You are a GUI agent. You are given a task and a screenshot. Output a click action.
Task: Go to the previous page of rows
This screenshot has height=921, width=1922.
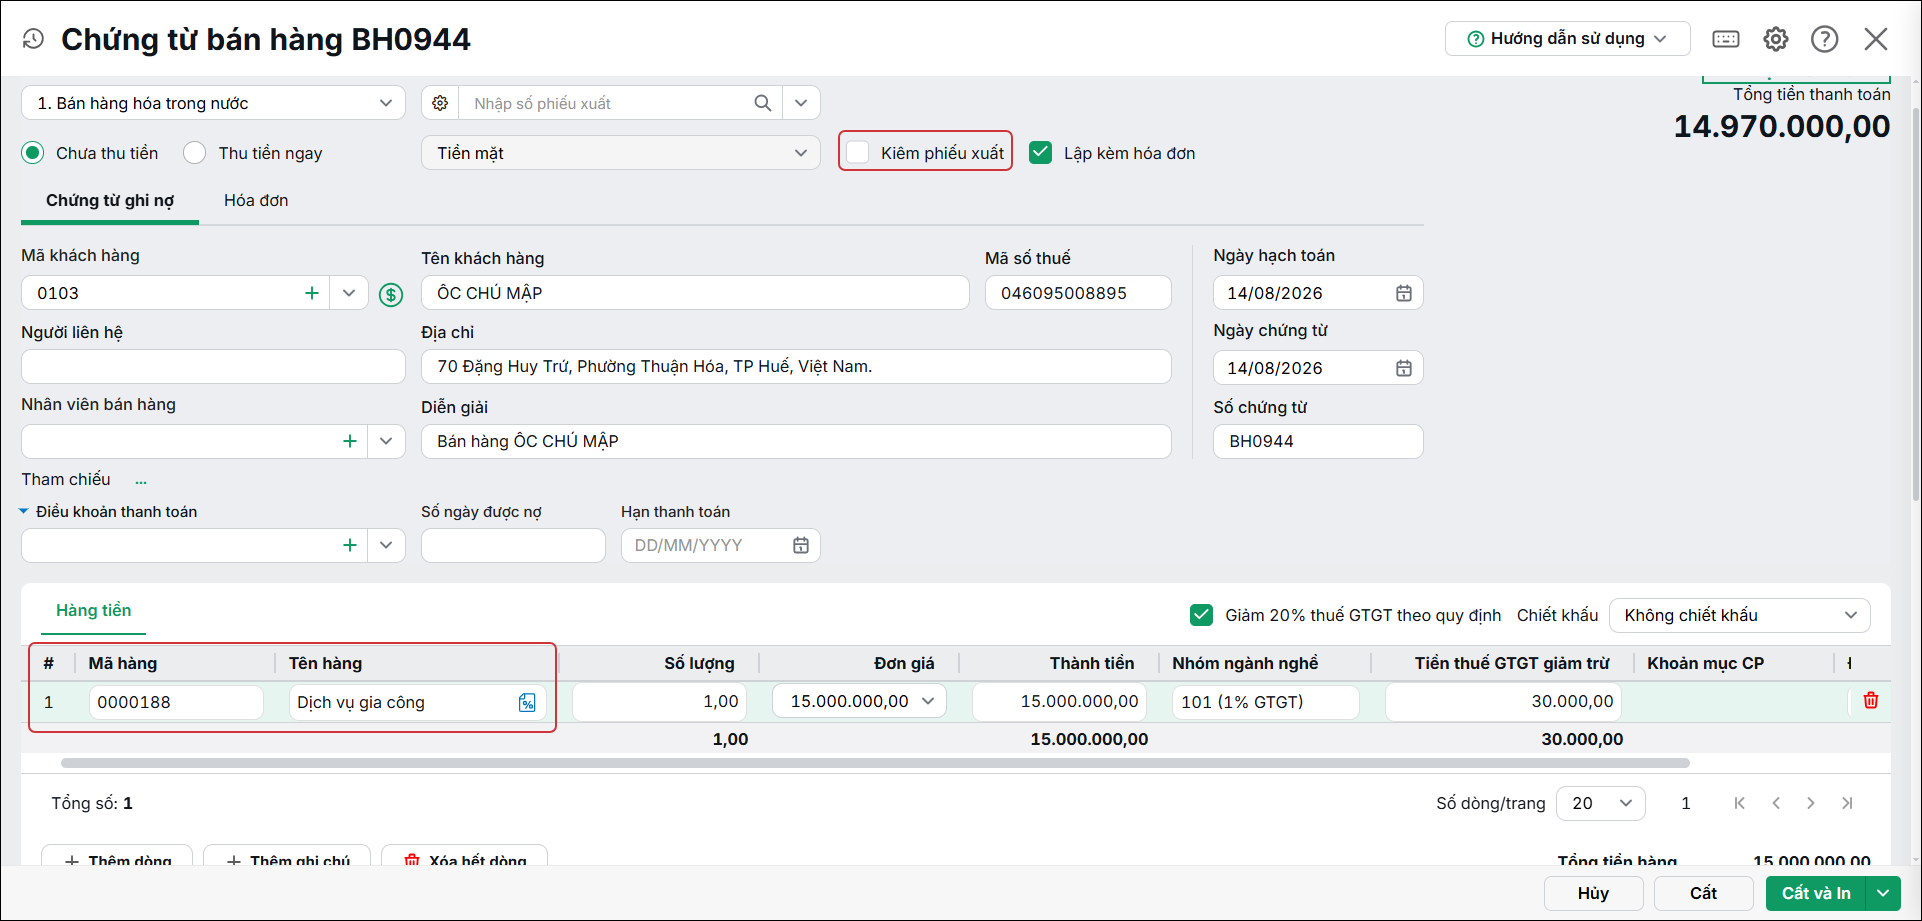click(1776, 803)
